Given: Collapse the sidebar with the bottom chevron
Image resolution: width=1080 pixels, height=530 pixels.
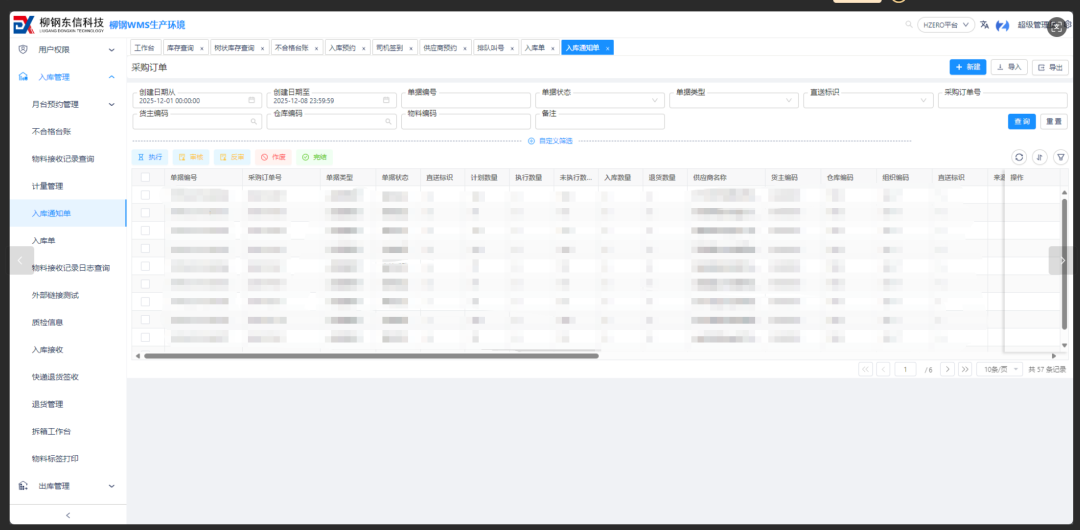Looking at the screenshot, I should tap(68, 515).
